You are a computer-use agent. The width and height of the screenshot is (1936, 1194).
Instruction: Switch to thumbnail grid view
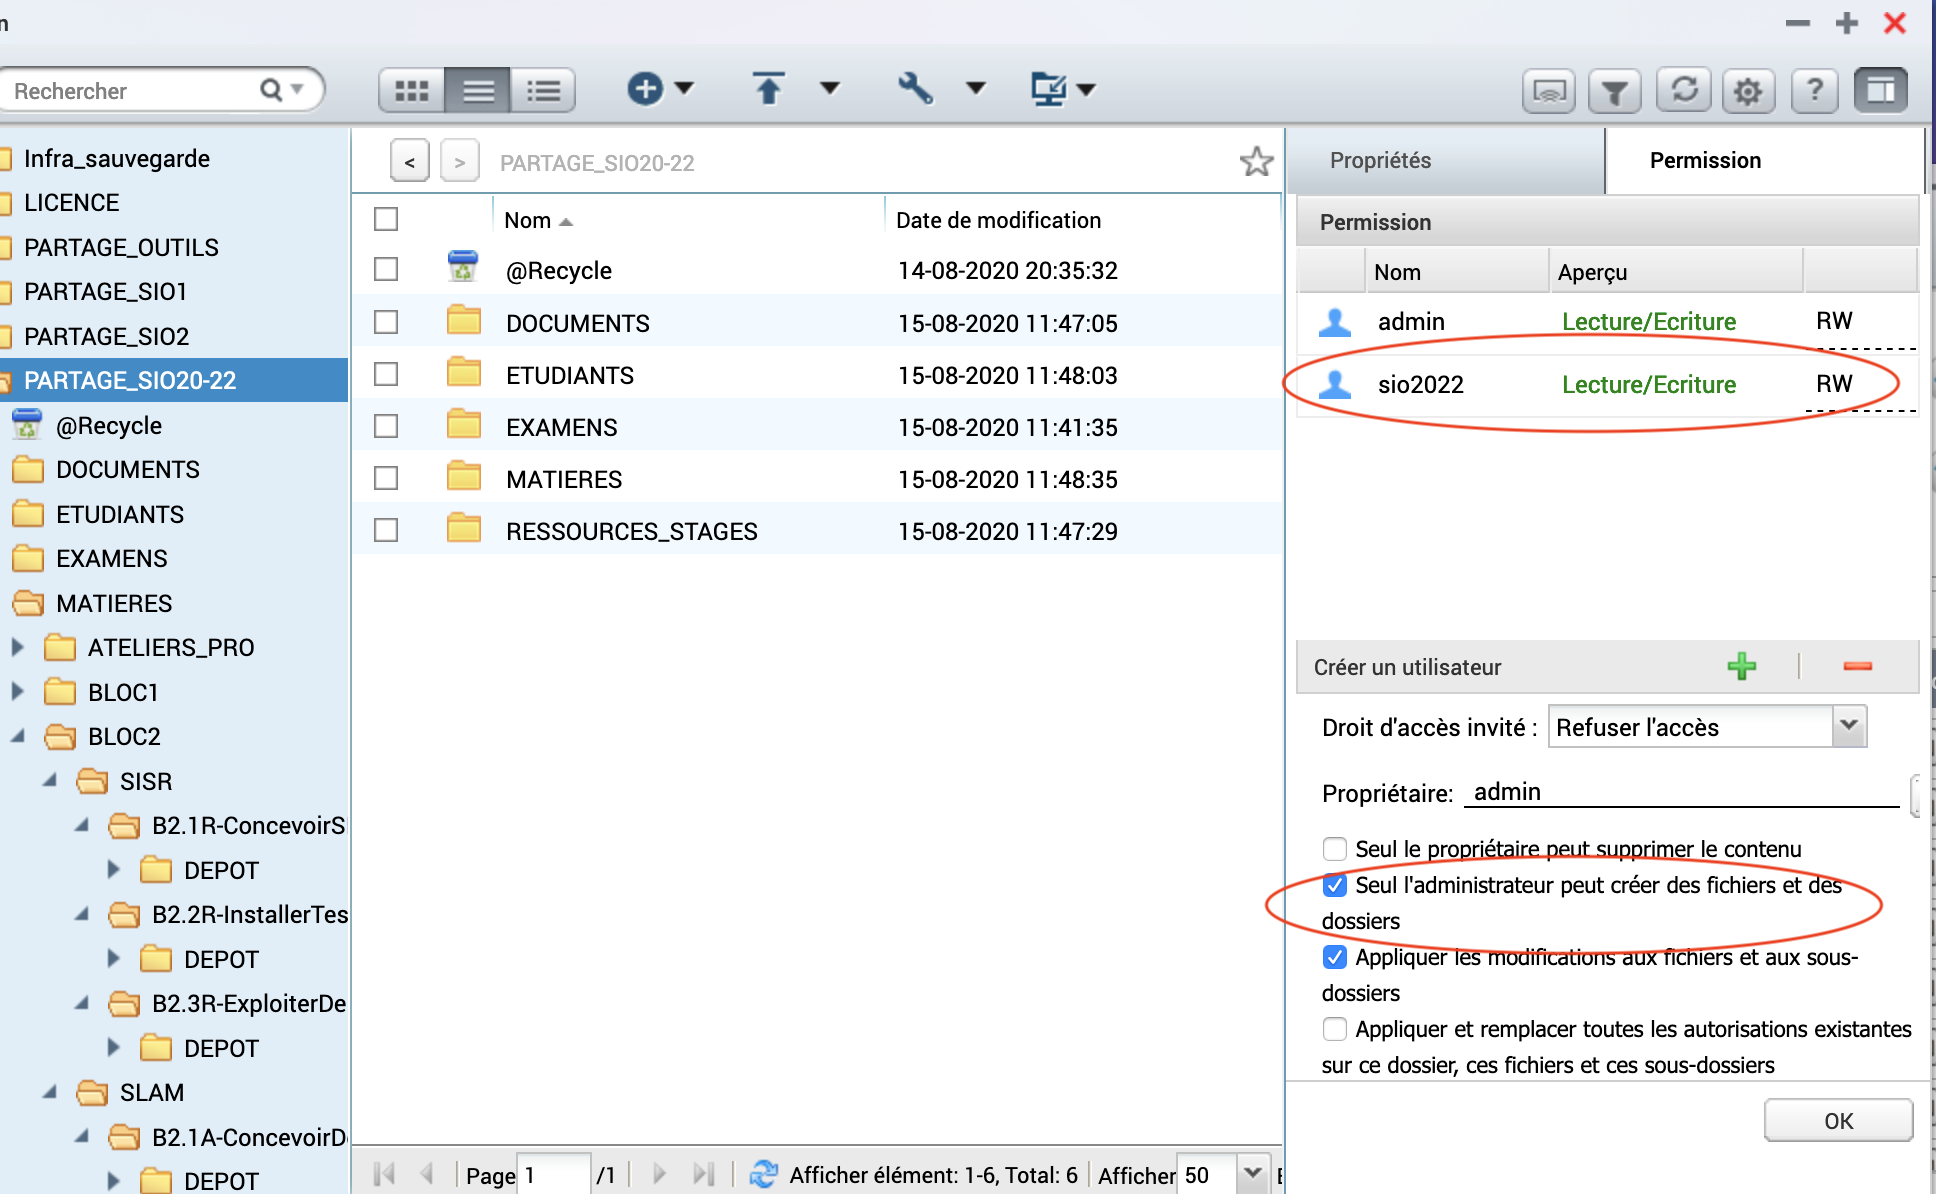[411, 91]
